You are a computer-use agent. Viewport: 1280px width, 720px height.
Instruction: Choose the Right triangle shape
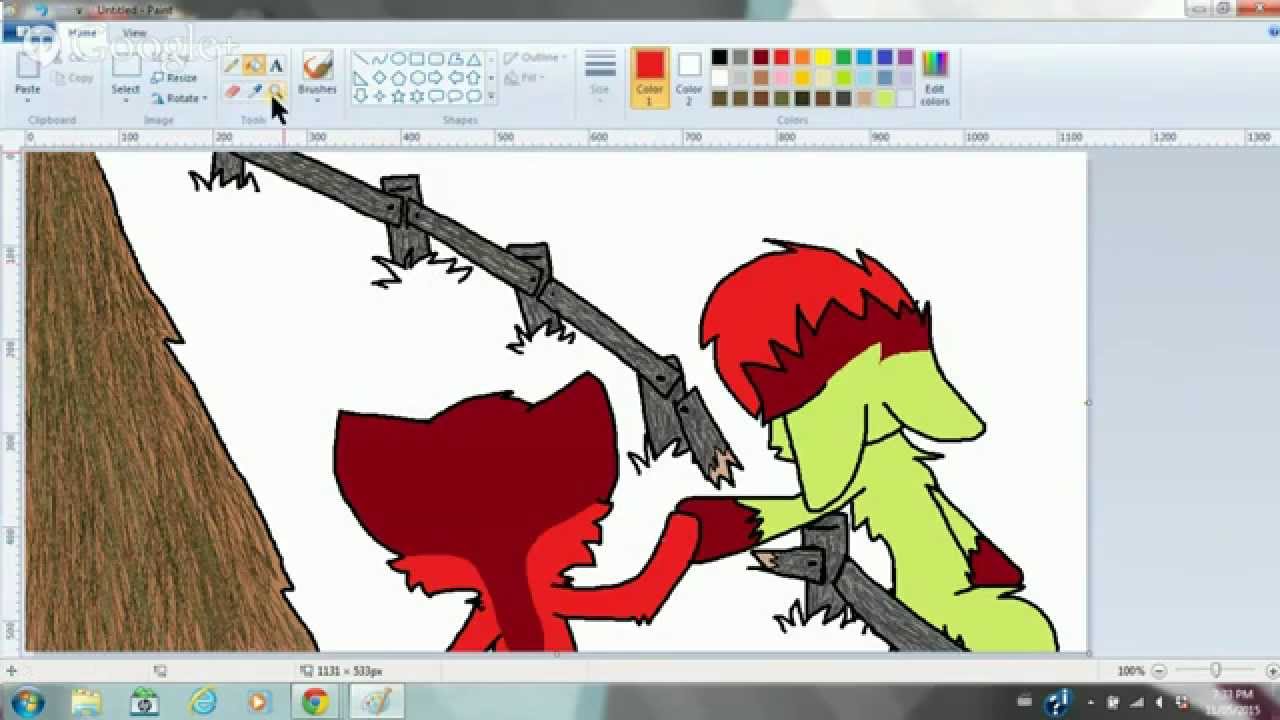[x=360, y=78]
